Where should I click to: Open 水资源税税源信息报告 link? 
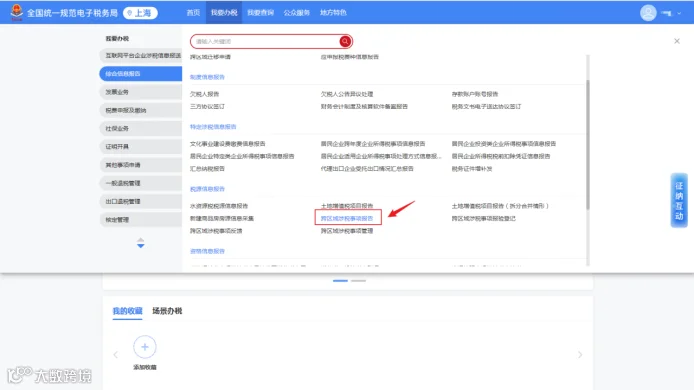(x=219, y=206)
